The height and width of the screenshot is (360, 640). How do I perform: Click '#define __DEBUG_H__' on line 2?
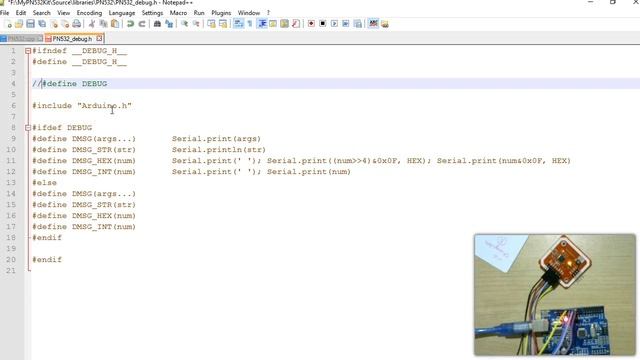tap(80, 62)
